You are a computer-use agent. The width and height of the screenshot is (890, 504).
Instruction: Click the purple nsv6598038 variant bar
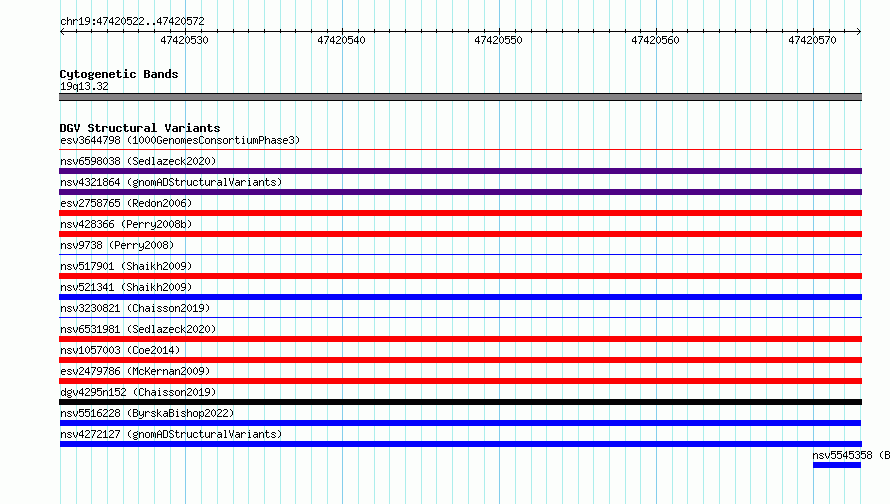pyautogui.click(x=460, y=171)
